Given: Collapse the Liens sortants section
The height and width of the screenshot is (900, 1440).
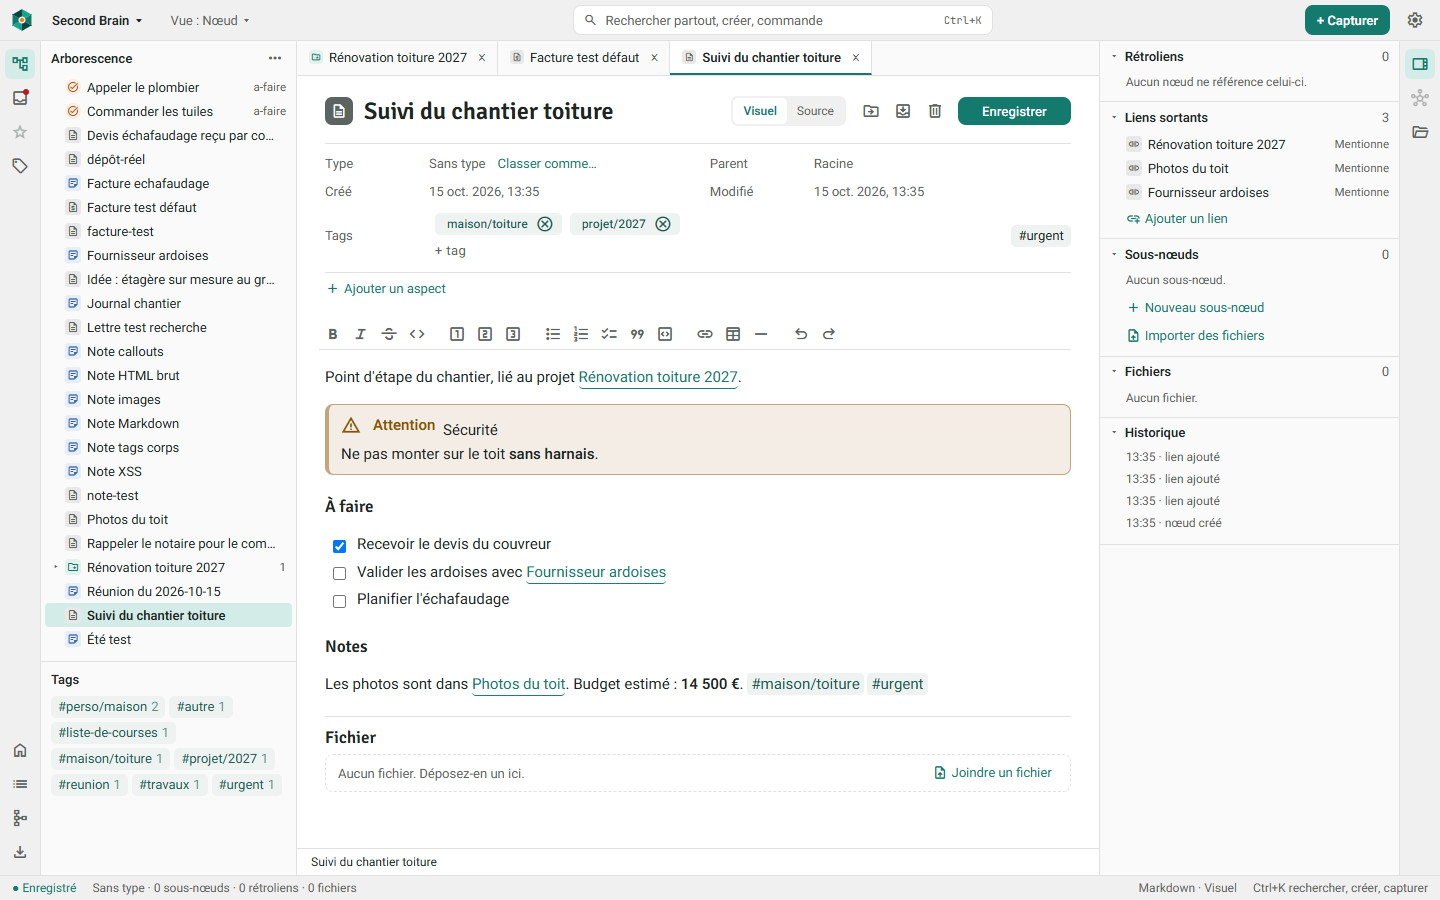Looking at the screenshot, I should [x=1114, y=117].
